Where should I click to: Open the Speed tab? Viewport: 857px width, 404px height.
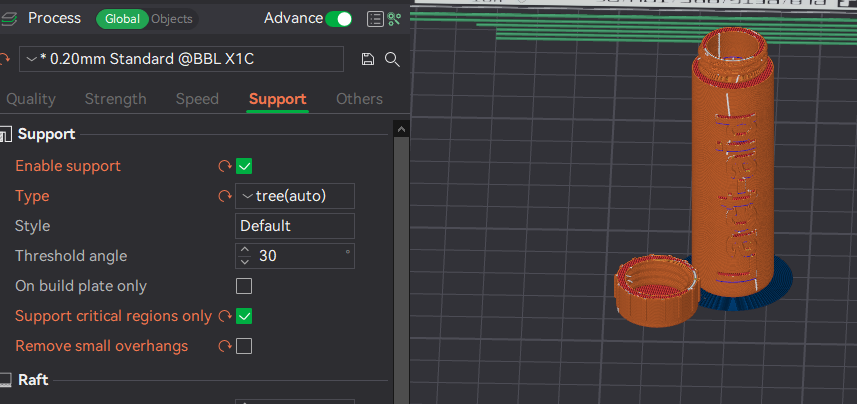click(x=197, y=99)
